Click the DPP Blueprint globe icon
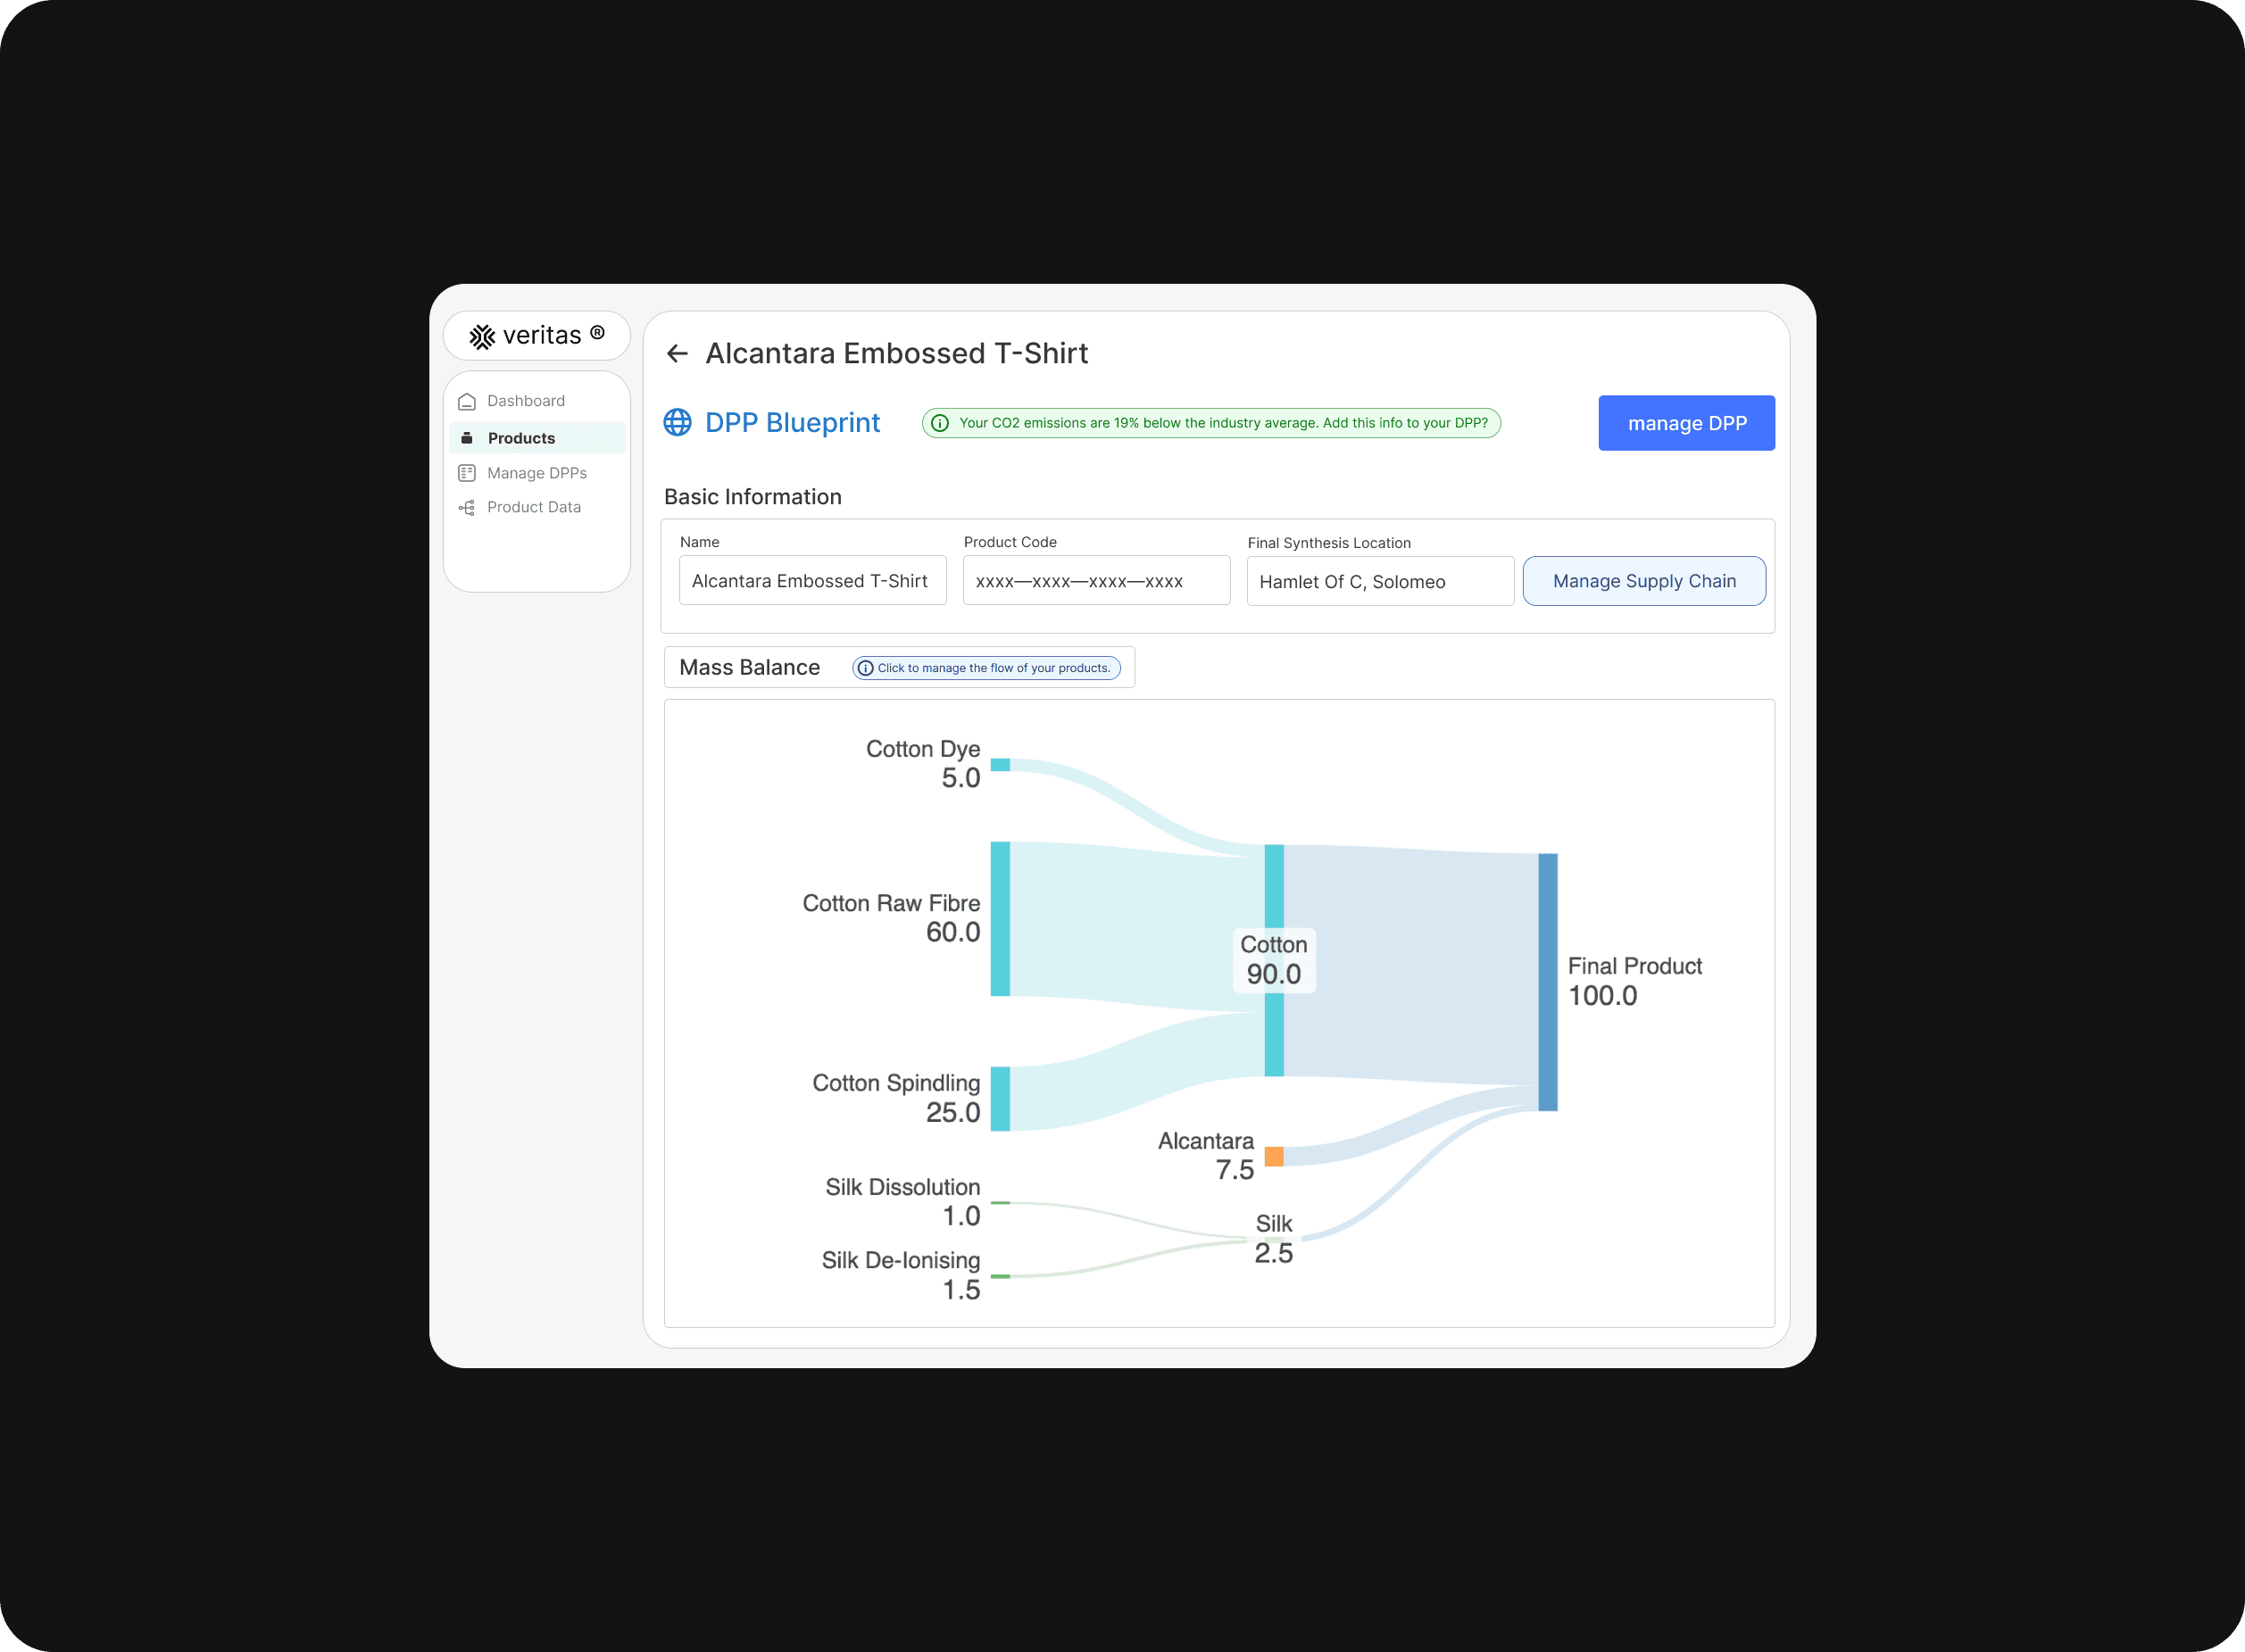 click(x=677, y=423)
